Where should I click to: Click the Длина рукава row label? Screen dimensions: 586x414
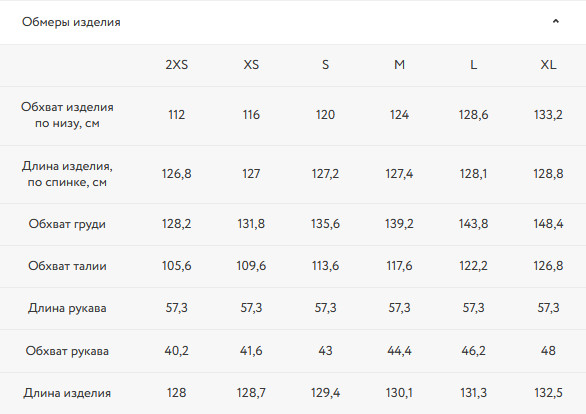click(67, 308)
